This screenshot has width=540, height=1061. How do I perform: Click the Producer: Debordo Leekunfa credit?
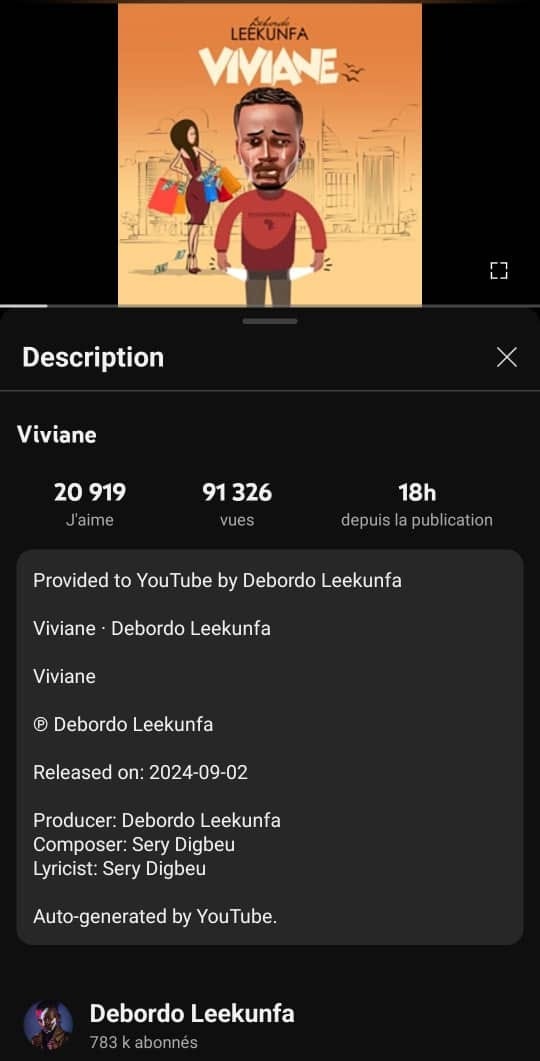click(x=157, y=821)
